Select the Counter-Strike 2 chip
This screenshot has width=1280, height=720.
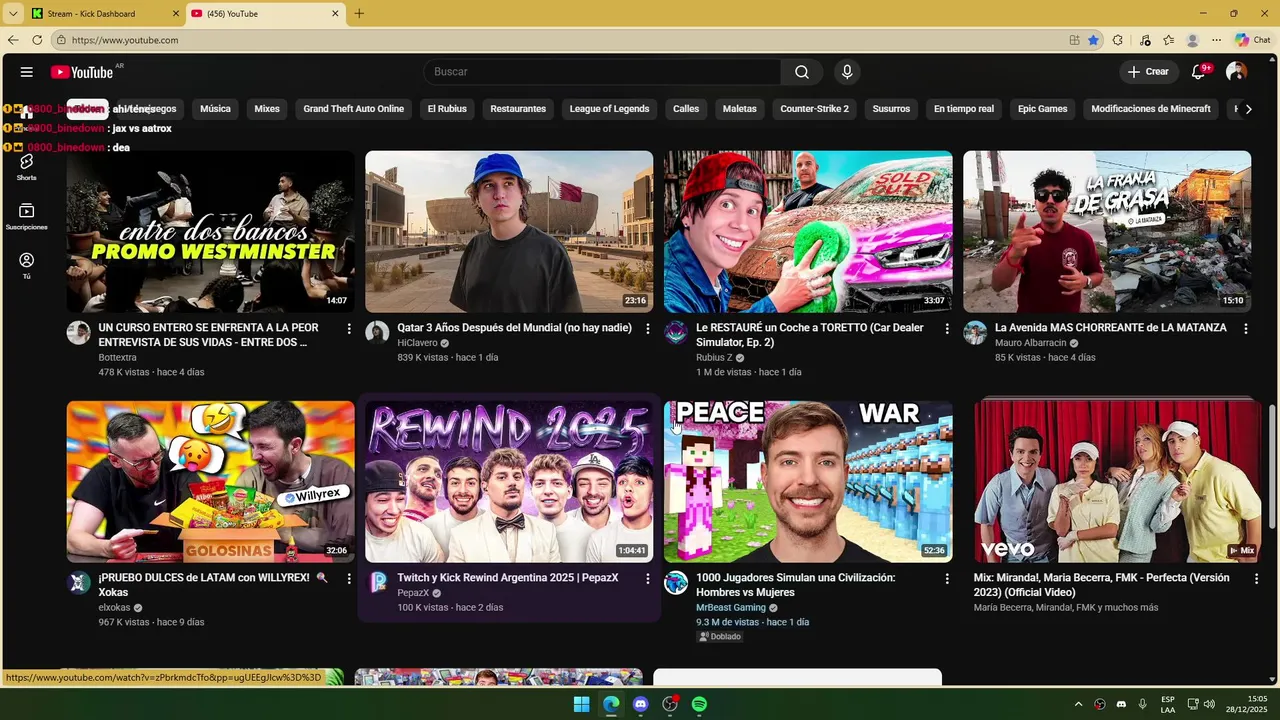click(814, 109)
